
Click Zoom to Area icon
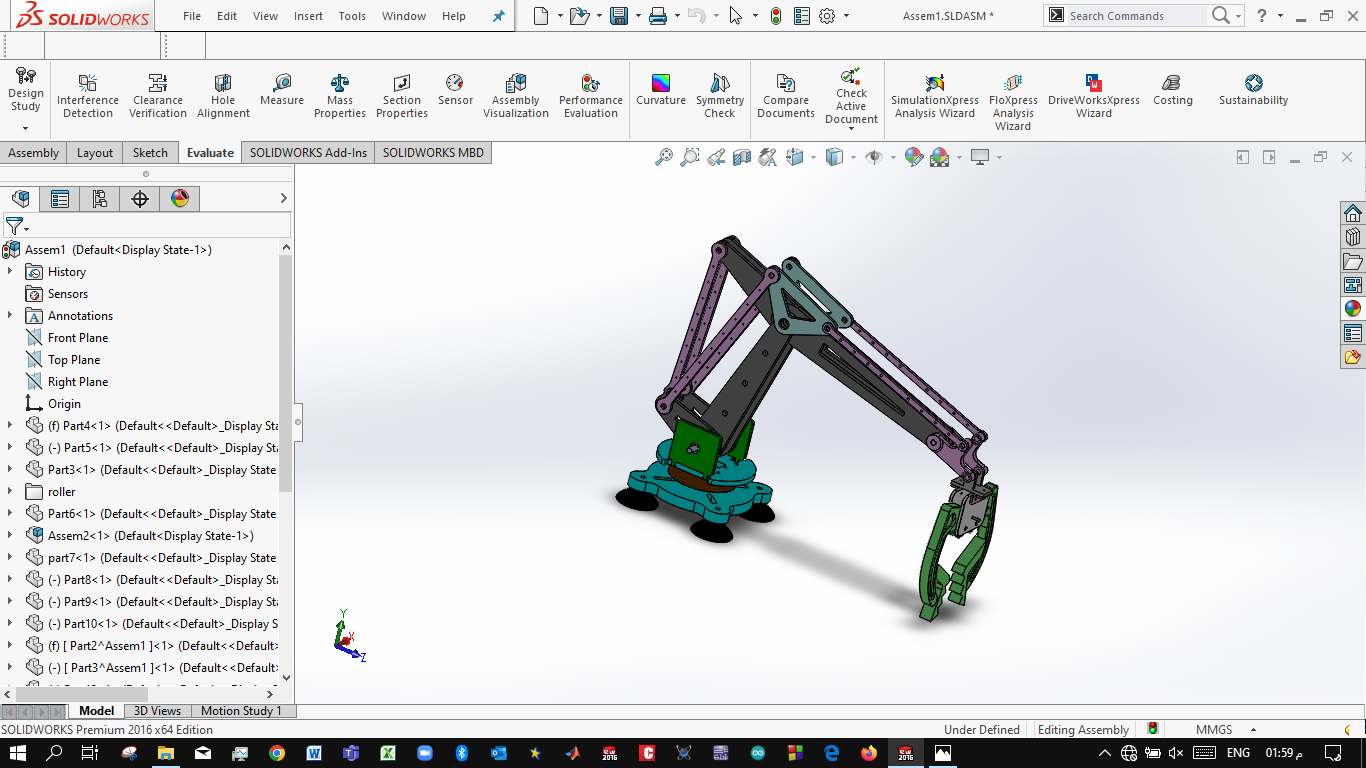(690, 157)
